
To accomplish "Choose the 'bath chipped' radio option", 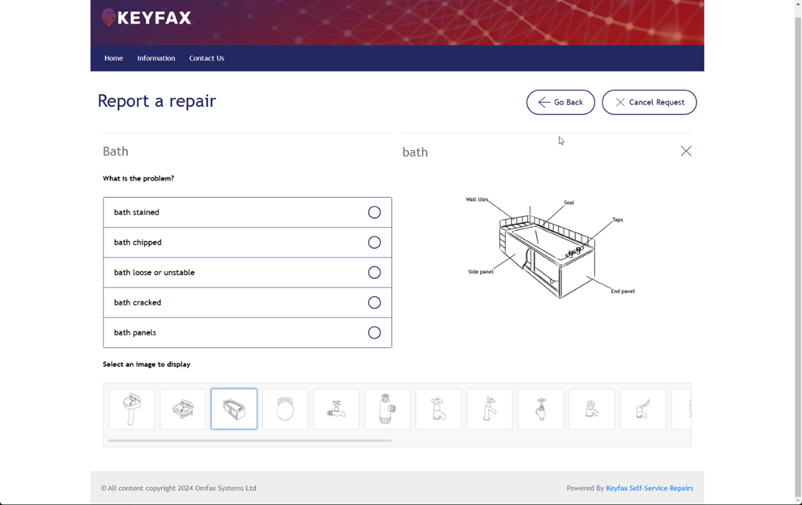I will 374,242.
